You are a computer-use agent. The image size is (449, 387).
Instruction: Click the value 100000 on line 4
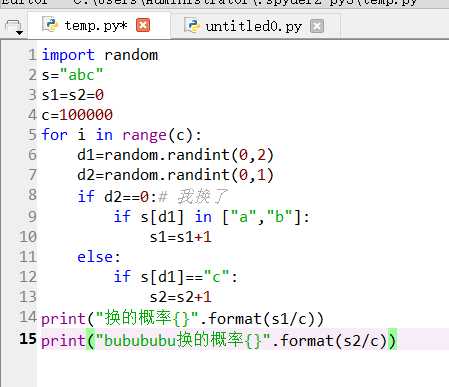[86, 115]
